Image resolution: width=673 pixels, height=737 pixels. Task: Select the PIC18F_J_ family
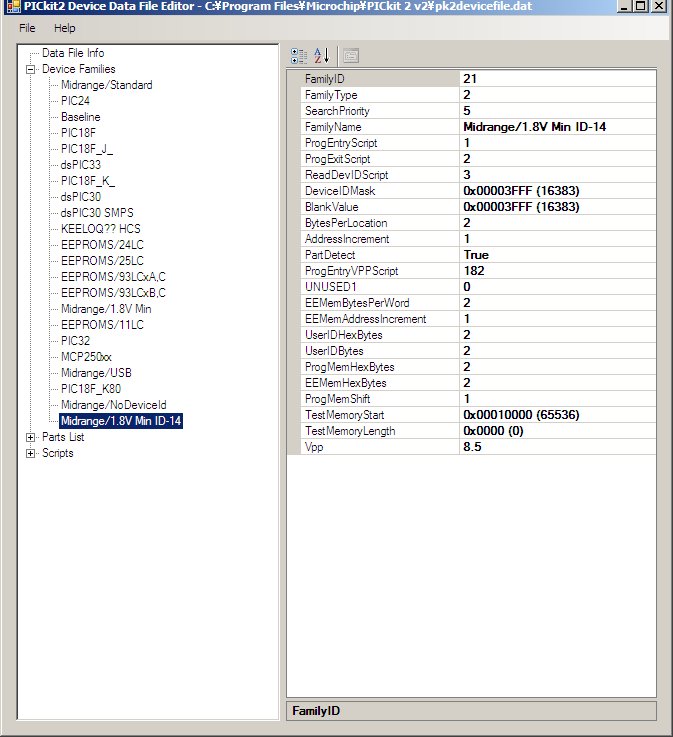pyautogui.click(x=87, y=149)
